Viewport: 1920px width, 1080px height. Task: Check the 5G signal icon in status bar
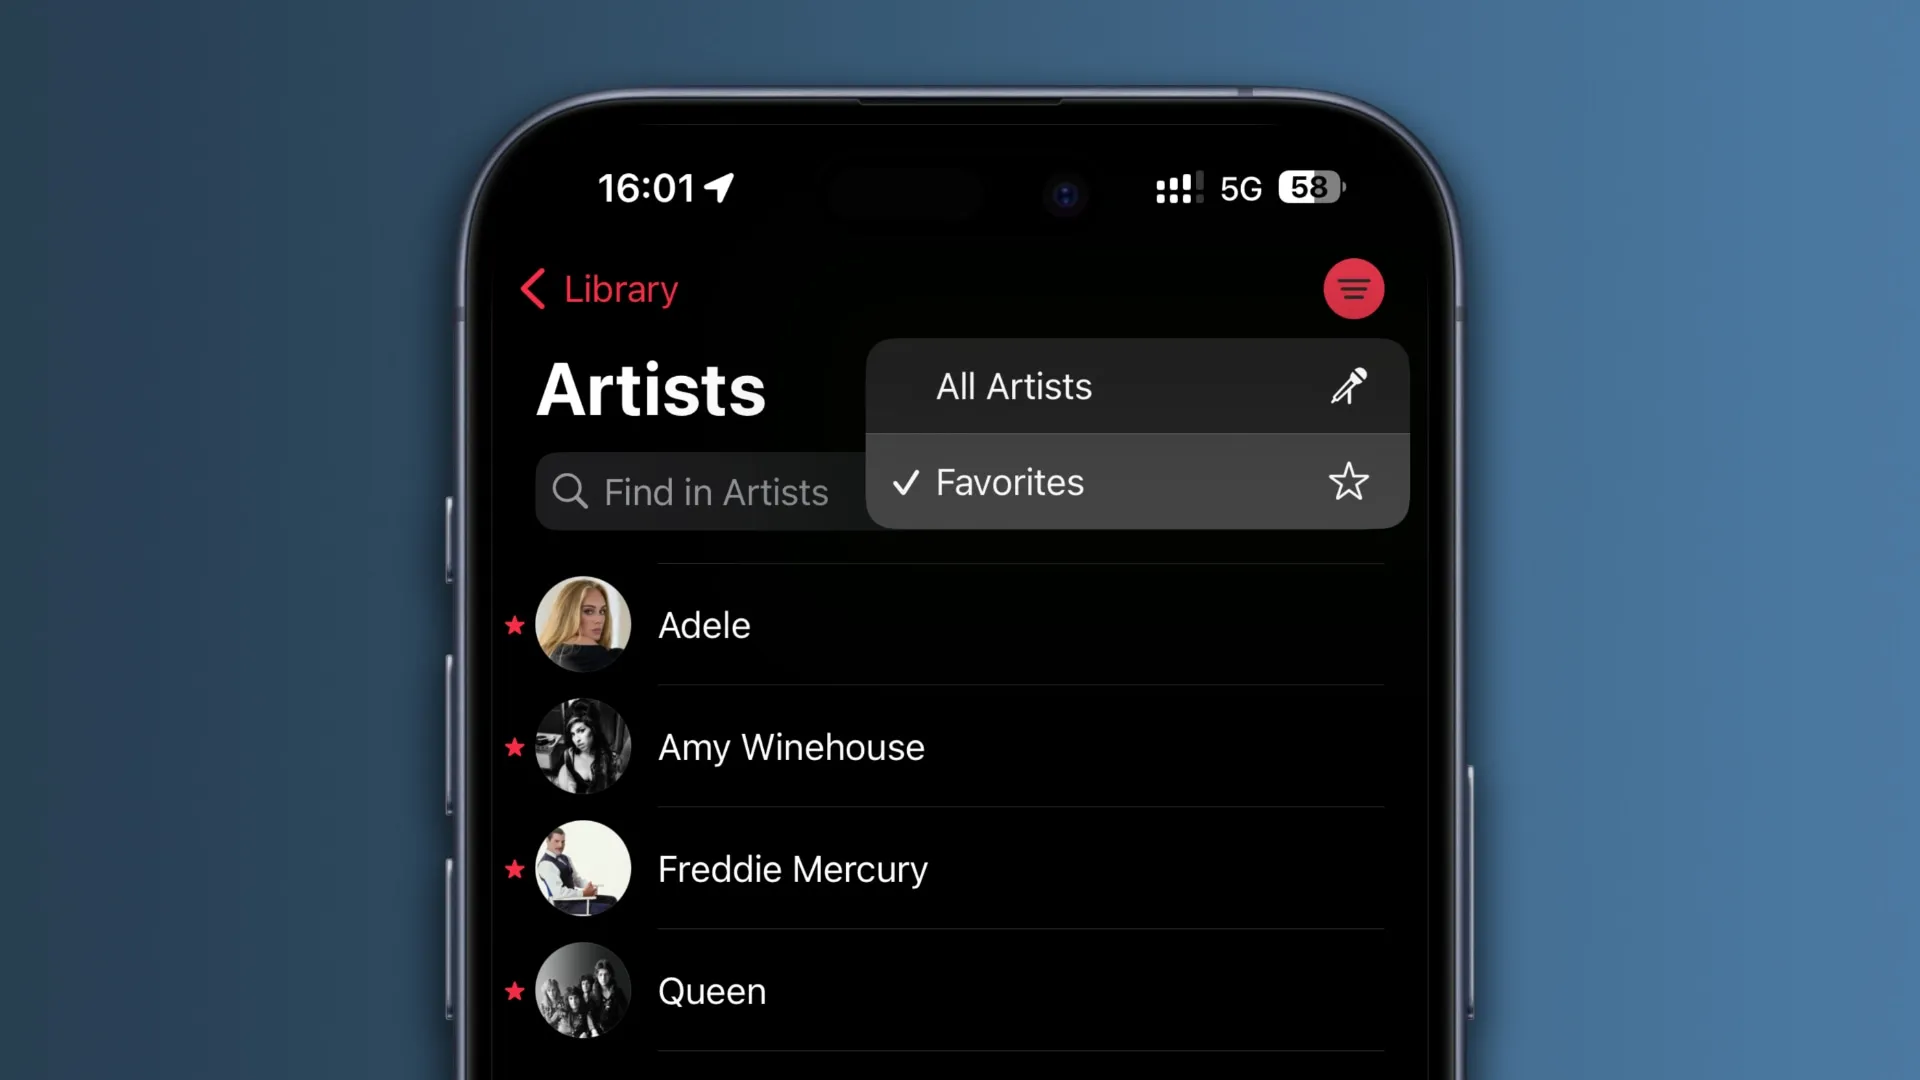[x=1240, y=187]
